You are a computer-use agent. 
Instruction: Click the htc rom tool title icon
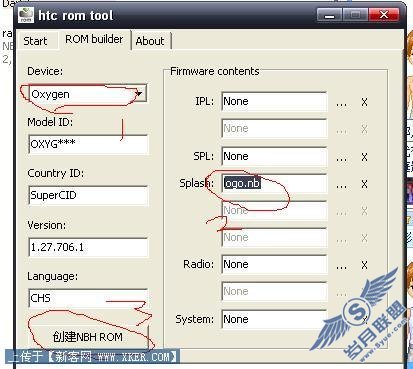(x=26, y=15)
